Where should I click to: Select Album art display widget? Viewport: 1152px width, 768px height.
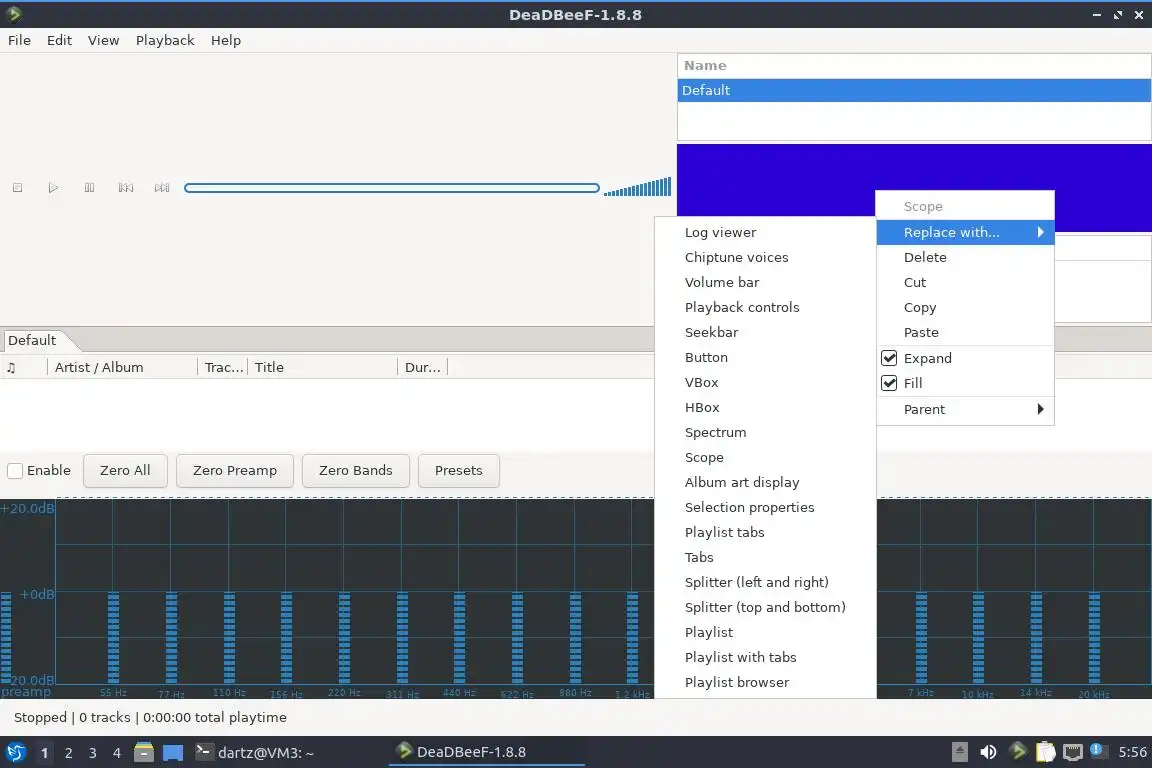click(765, 482)
